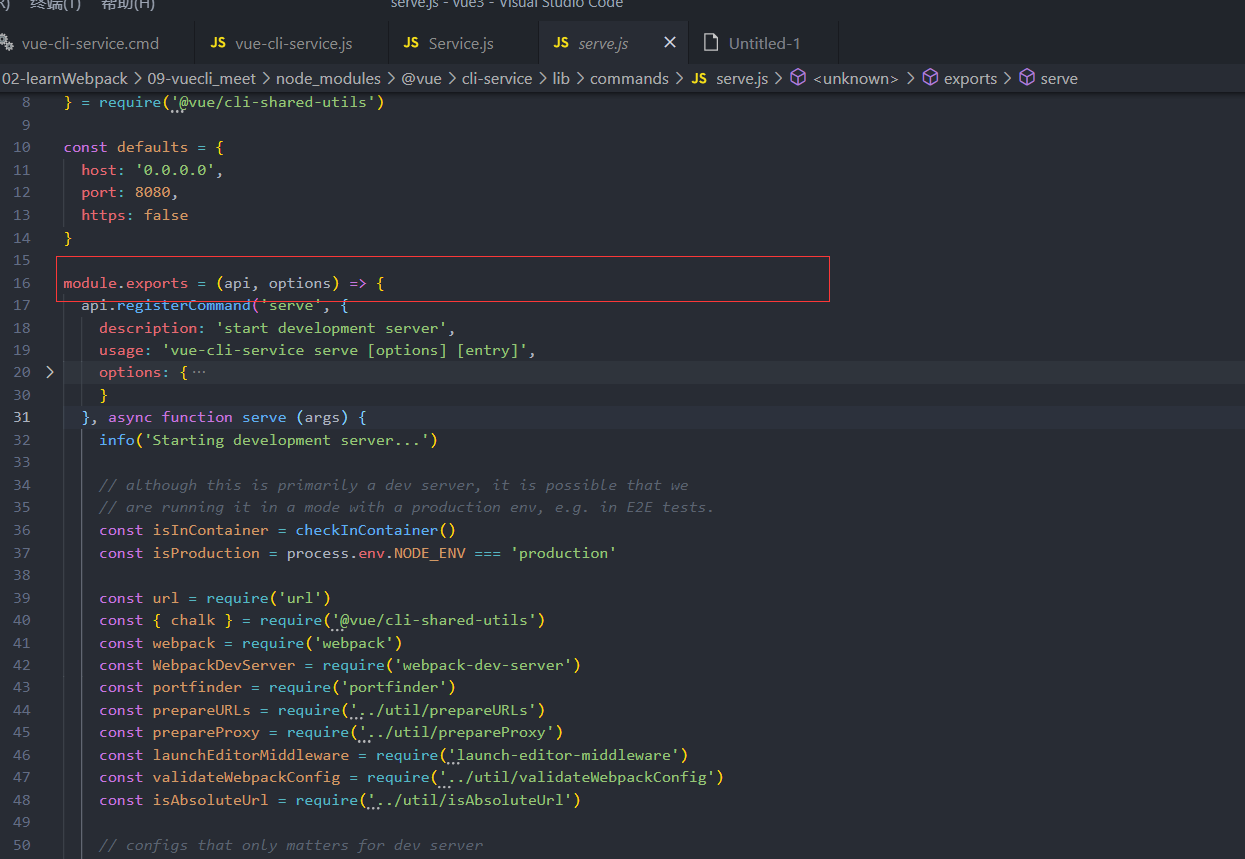Click info('Starting development server...') call
This screenshot has height=859, width=1245.
[x=268, y=440]
